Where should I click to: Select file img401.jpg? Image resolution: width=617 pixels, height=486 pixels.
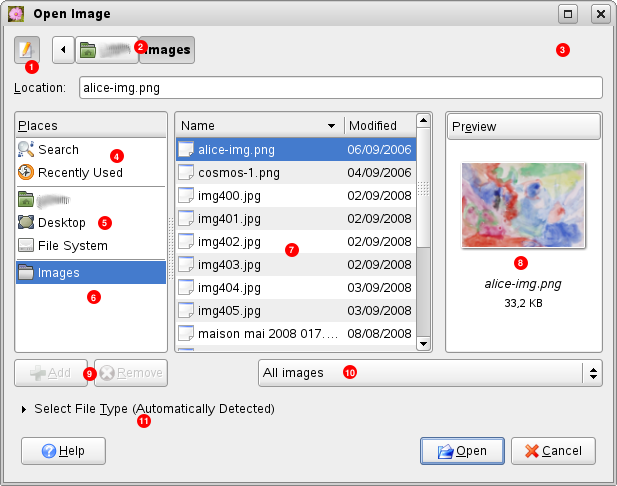(296, 218)
